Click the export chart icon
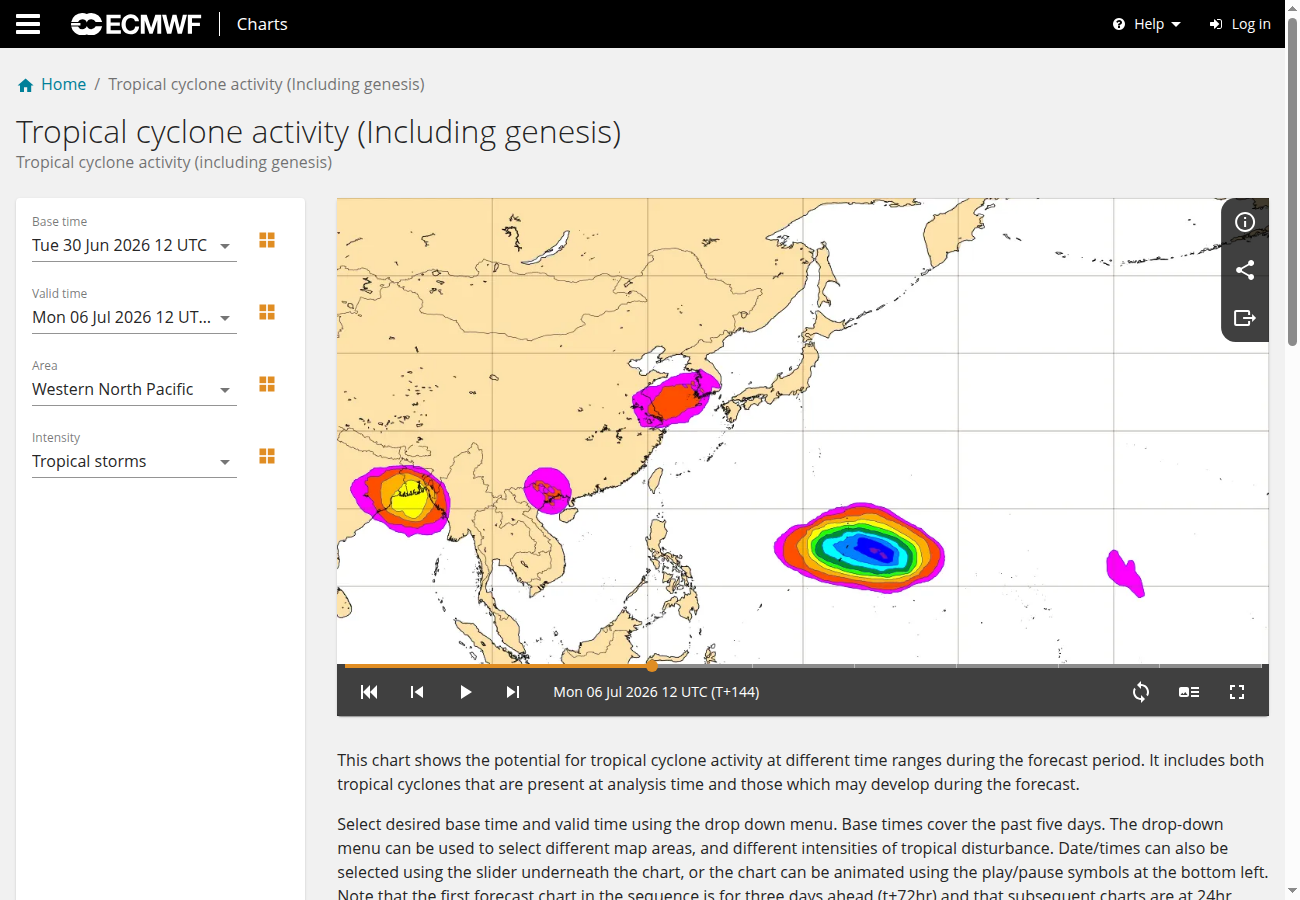Viewport: 1300px width, 900px height. point(1245,318)
